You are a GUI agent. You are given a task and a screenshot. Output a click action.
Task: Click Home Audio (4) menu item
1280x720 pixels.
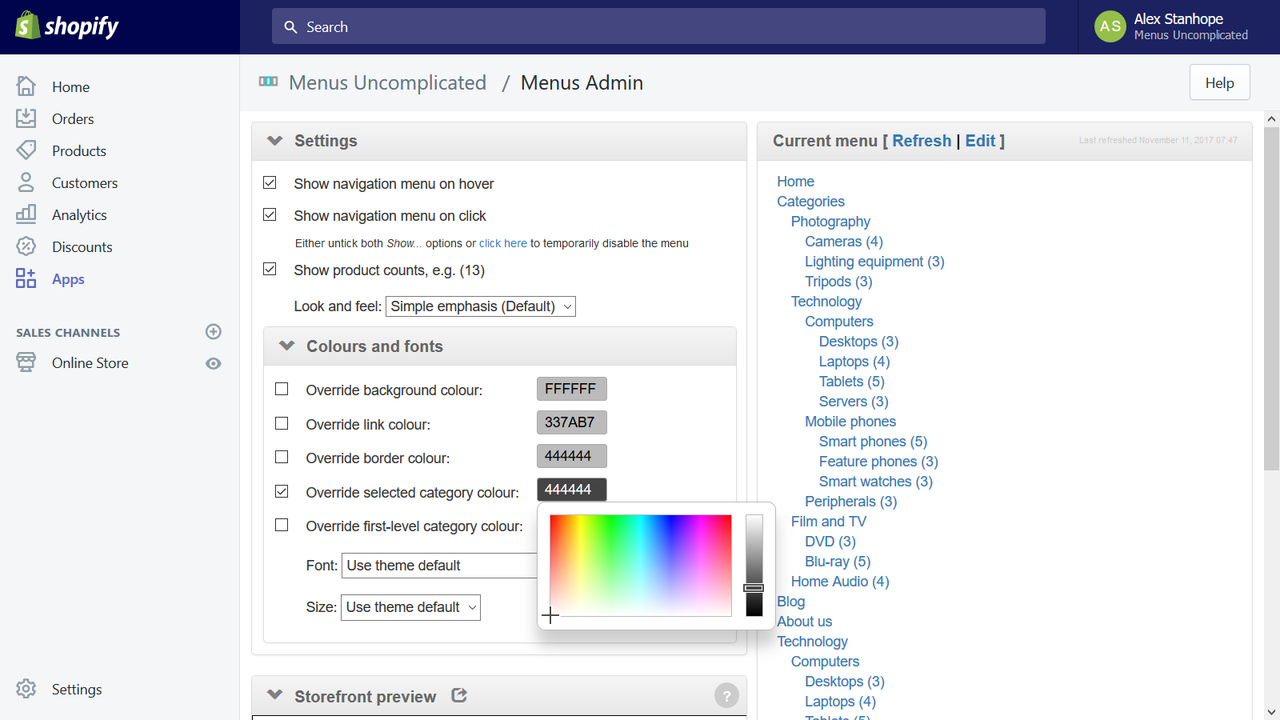tap(840, 581)
